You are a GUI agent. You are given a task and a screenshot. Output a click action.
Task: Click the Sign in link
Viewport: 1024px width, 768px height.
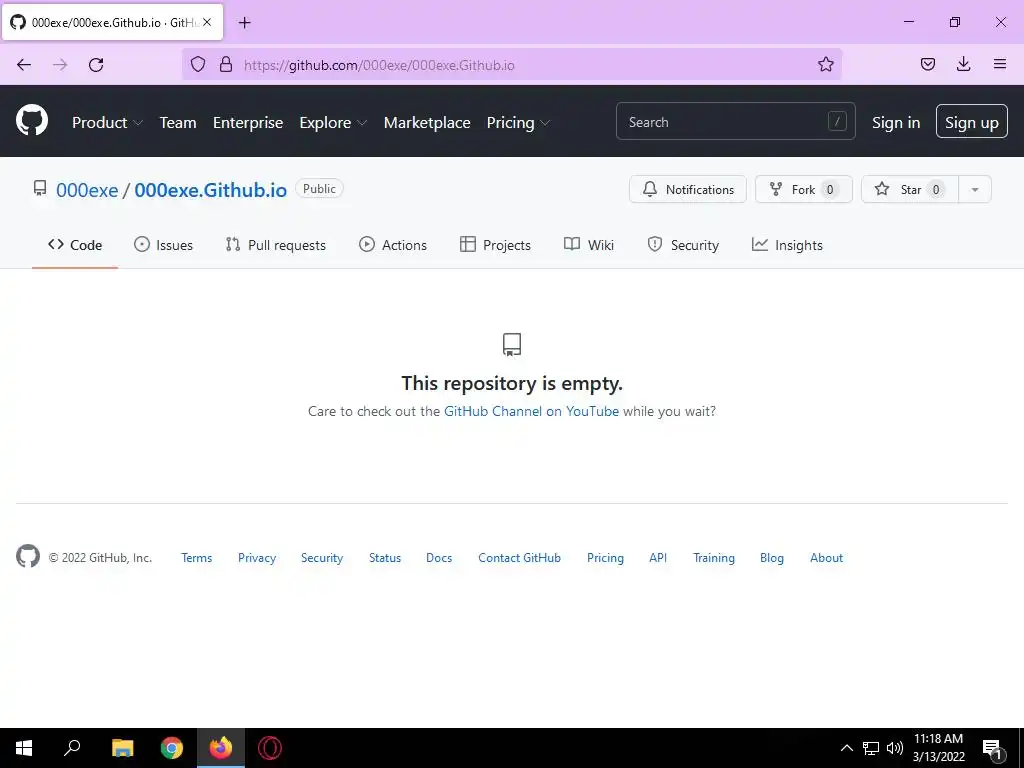(x=896, y=123)
